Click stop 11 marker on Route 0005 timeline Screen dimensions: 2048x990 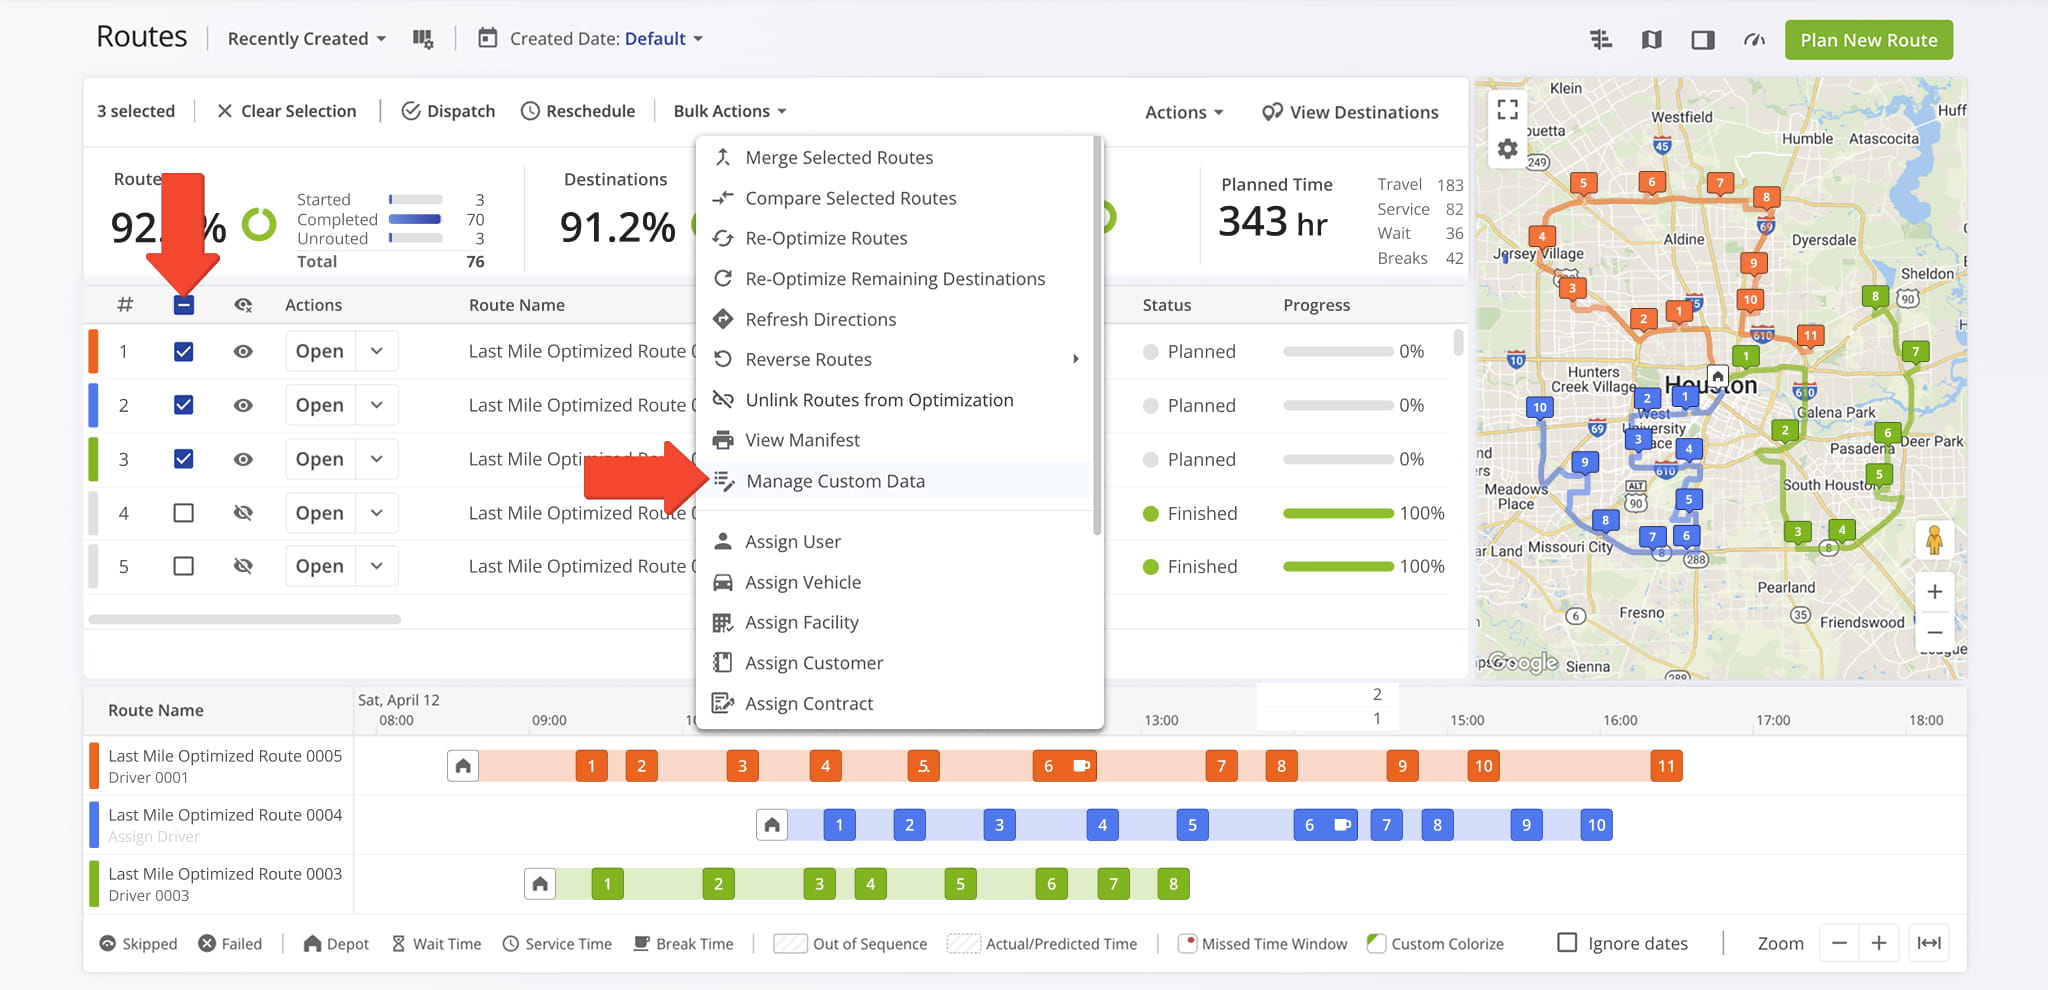pos(1665,766)
